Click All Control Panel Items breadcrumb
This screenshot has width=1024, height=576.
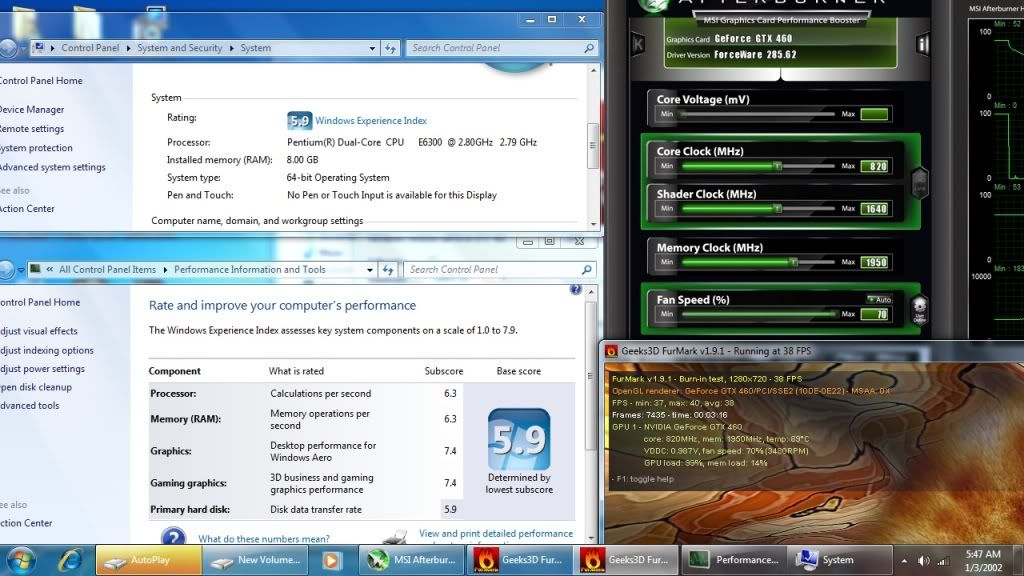tap(107, 269)
